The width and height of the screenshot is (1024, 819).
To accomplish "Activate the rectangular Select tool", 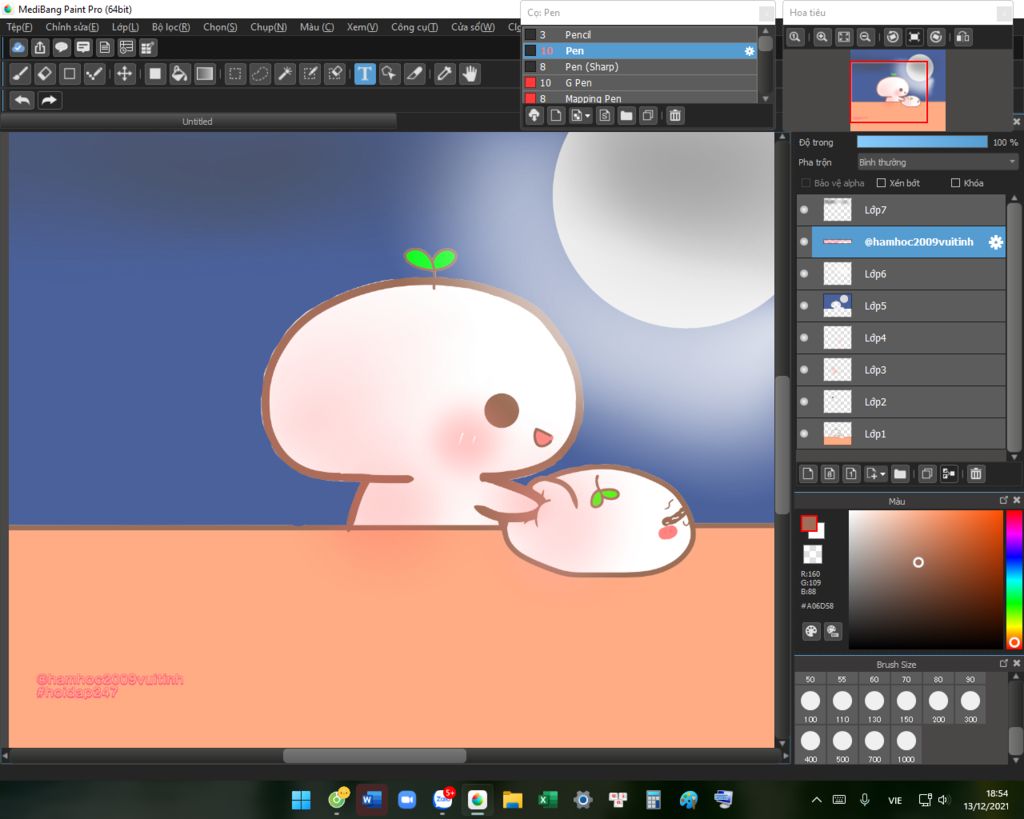I will pos(235,74).
